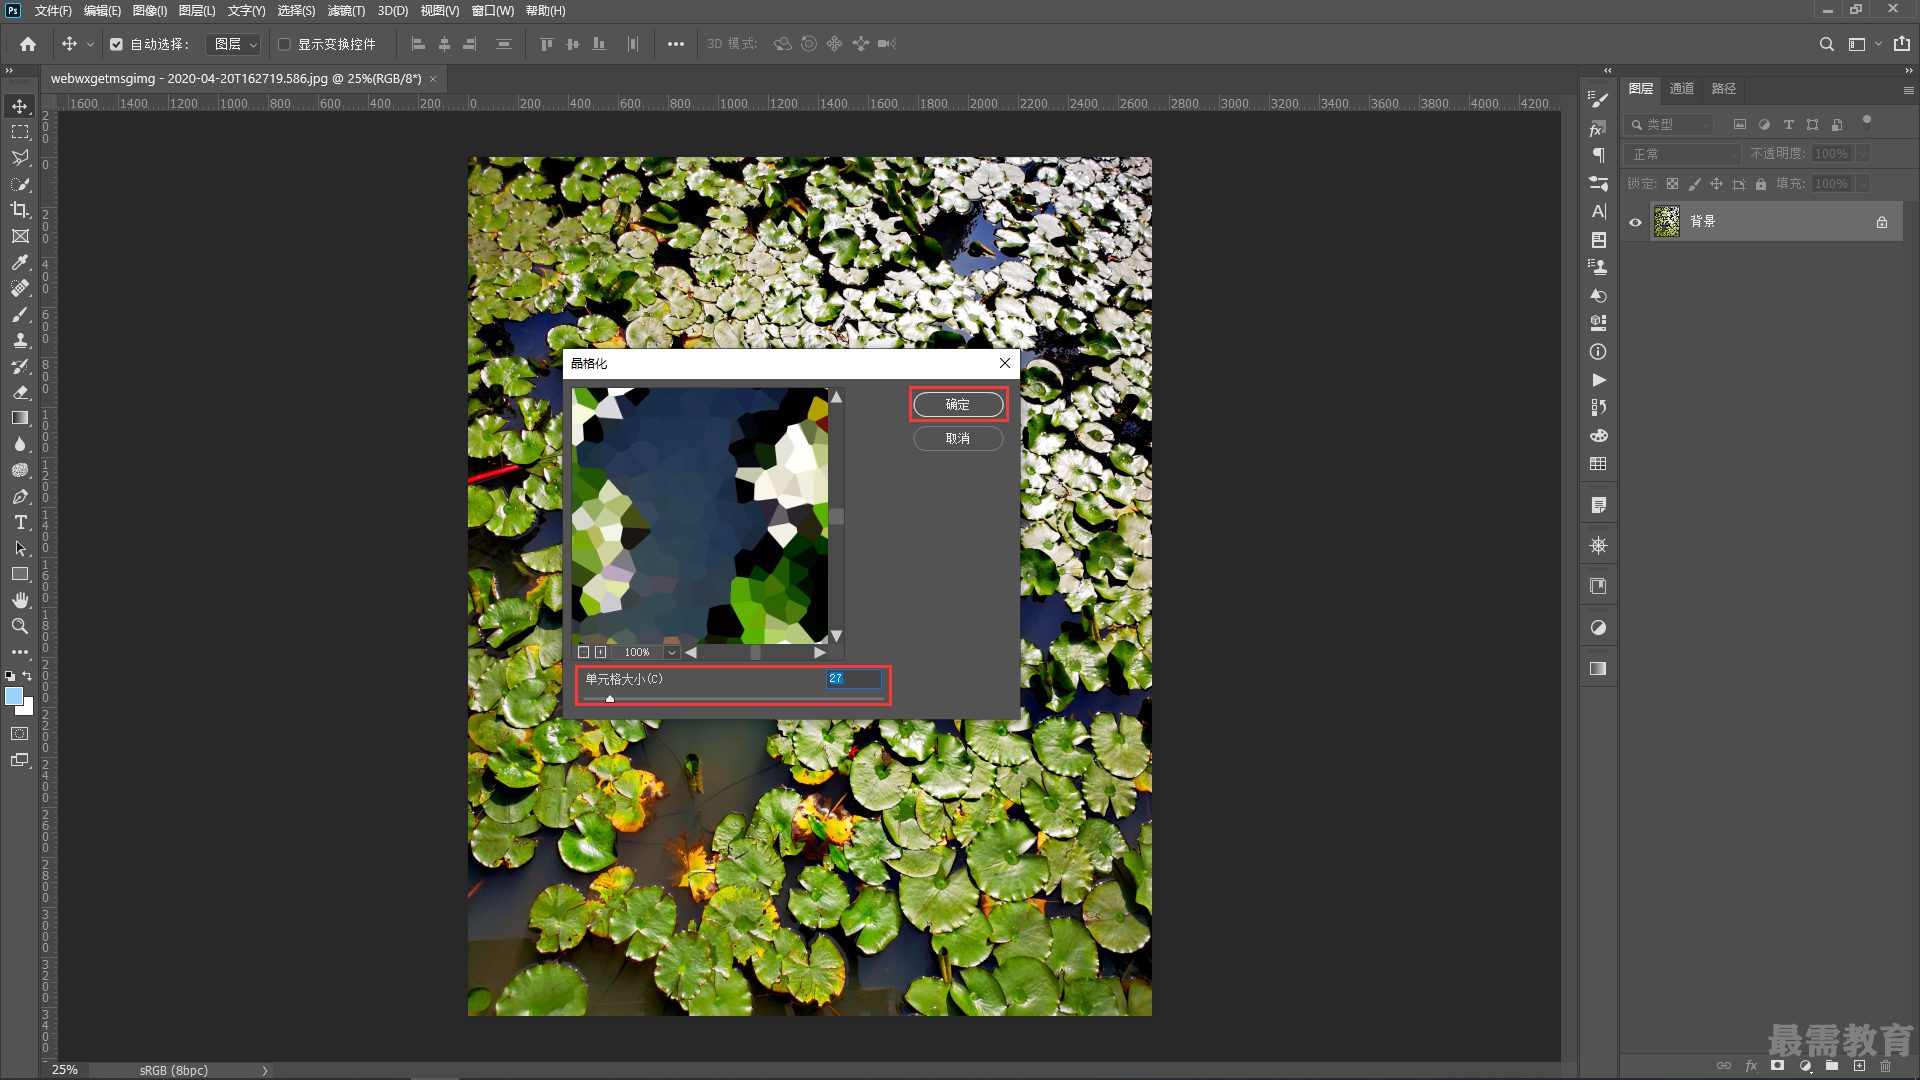Select the Healing Brush tool
The height and width of the screenshot is (1080, 1920).
(20, 288)
